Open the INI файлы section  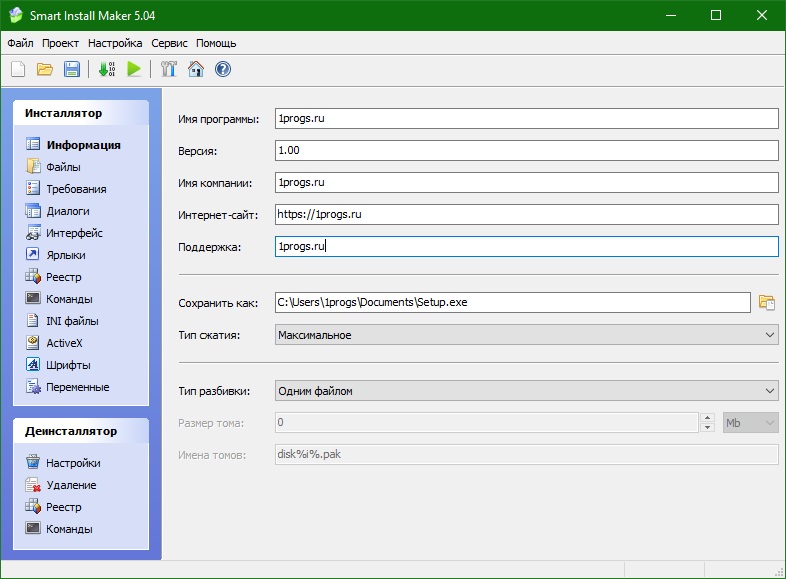(62, 321)
